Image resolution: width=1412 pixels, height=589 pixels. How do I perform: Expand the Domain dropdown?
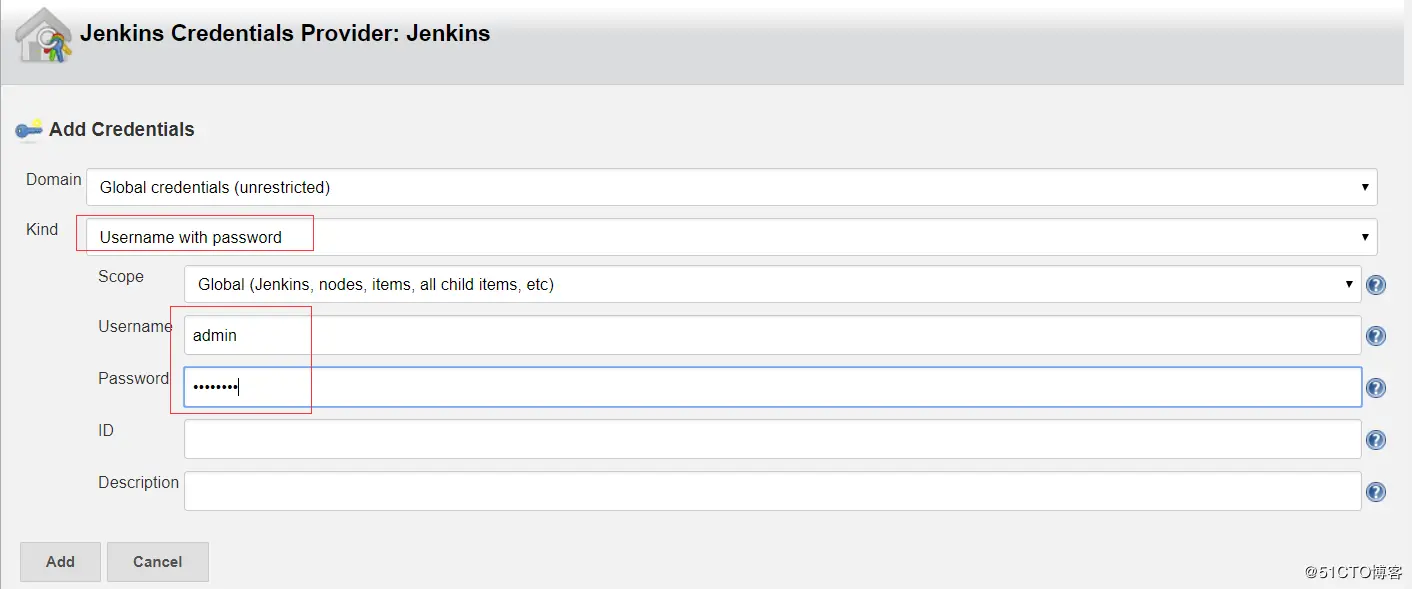pyautogui.click(x=731, y=187)
